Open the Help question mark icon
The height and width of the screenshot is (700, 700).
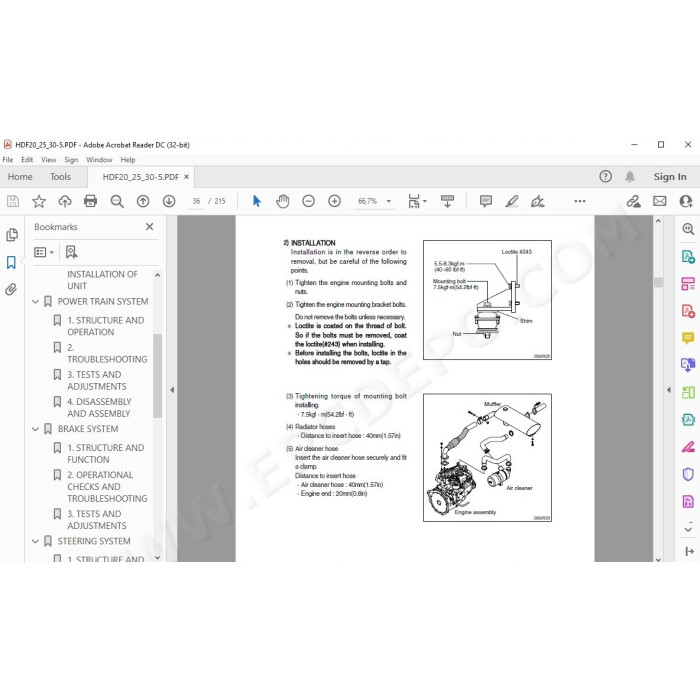pos(605,177)
